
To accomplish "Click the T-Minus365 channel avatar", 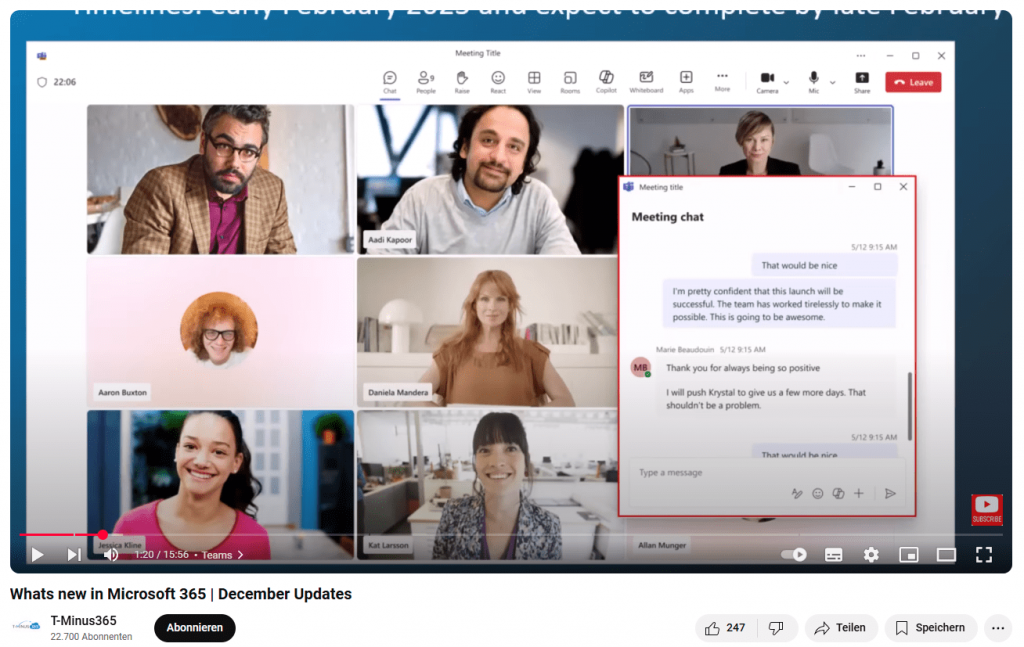I will click(x=26, y=627).
